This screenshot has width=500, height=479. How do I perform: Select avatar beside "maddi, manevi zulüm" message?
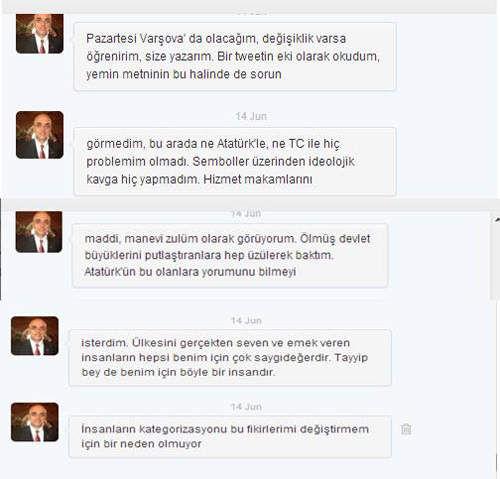point(39,232)
